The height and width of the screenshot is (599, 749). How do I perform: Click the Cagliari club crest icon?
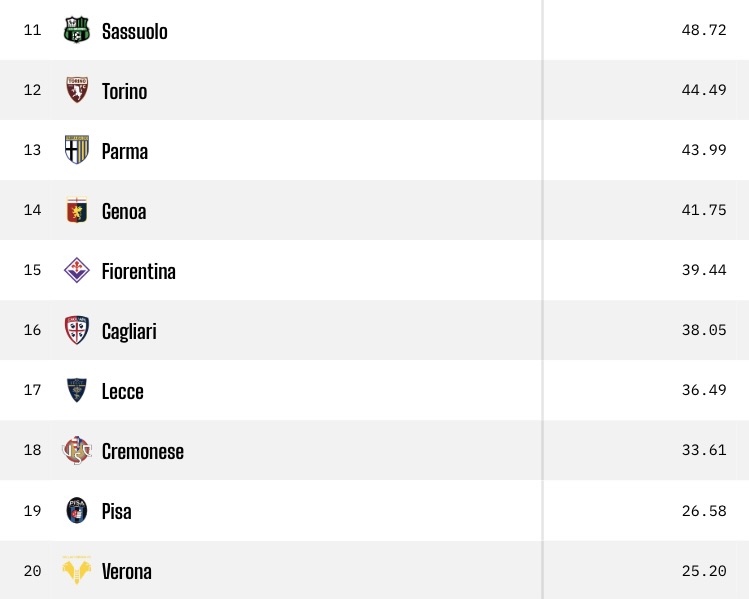[x=77, y=331]
